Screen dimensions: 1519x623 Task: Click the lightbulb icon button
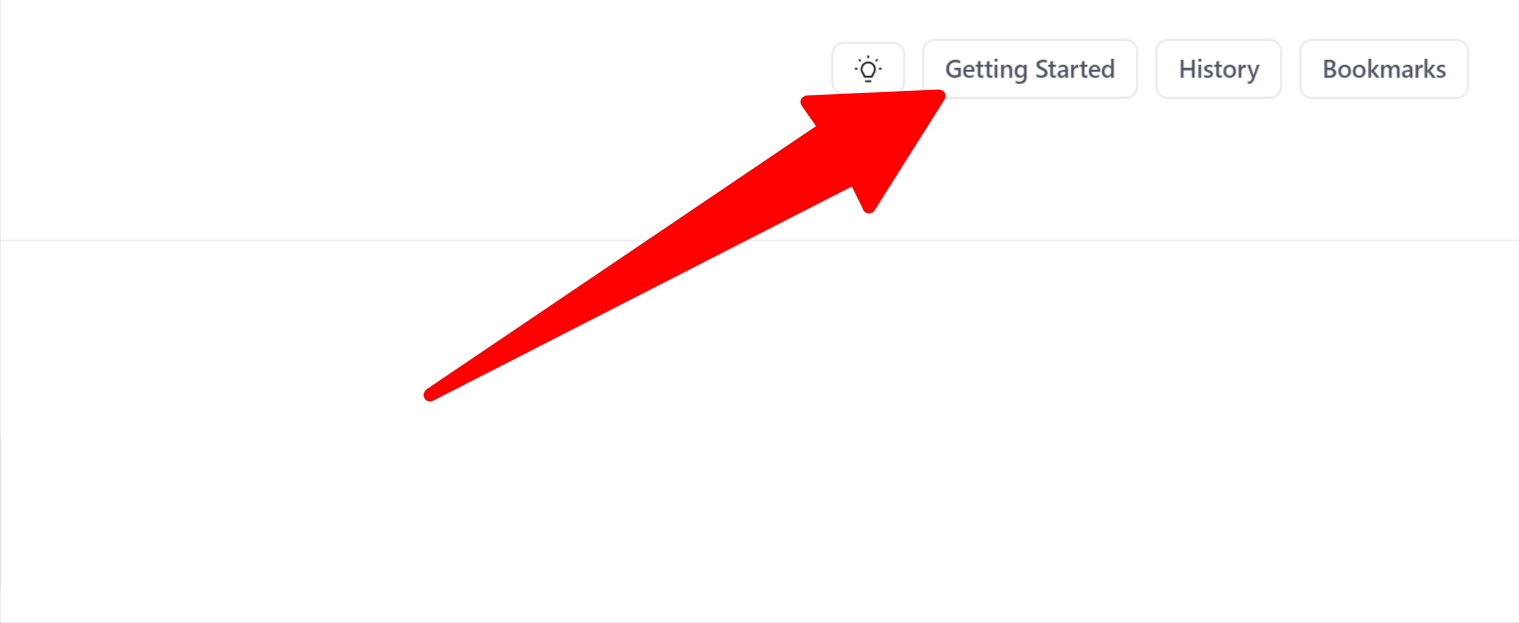click(x=868, y=69)
